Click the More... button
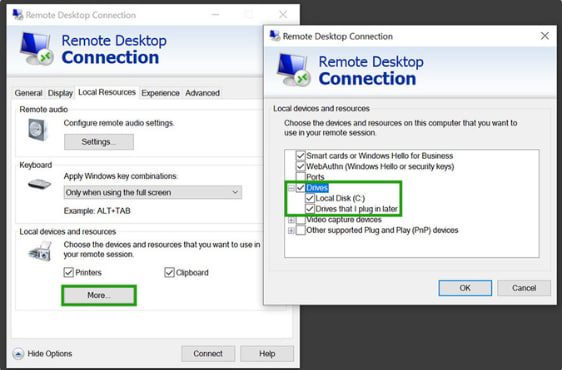562x370 pixels. tap(99, 295)
